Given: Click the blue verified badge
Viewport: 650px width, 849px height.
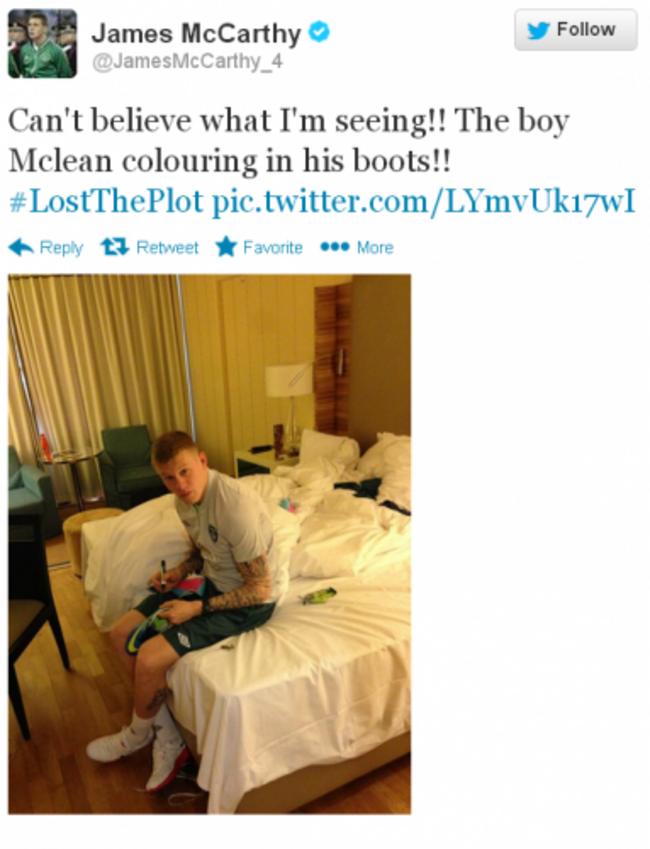Looking at the screenshot, I should click(x=319, y=31).
